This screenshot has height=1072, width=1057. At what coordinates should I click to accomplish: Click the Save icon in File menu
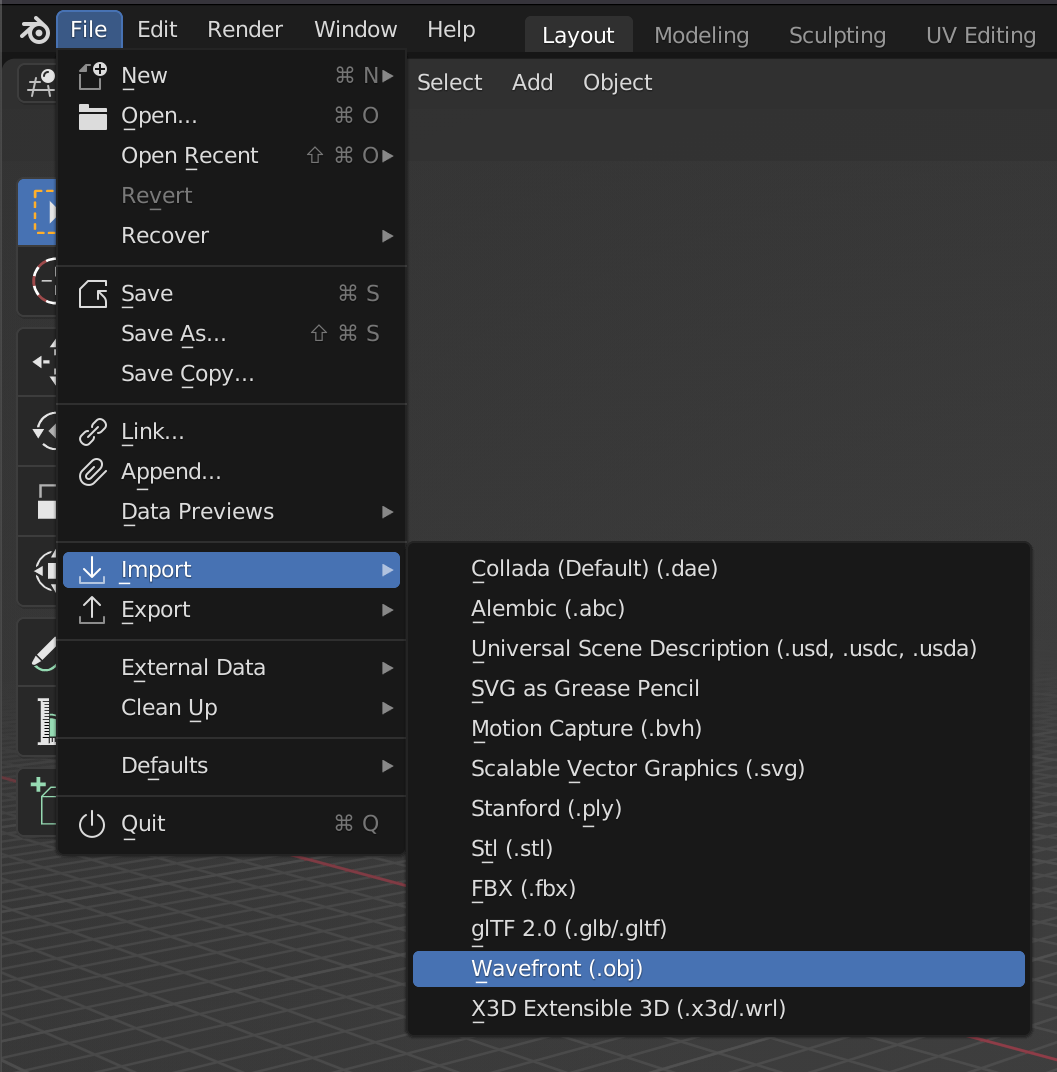pyautogui.click(x=92, y=294)
